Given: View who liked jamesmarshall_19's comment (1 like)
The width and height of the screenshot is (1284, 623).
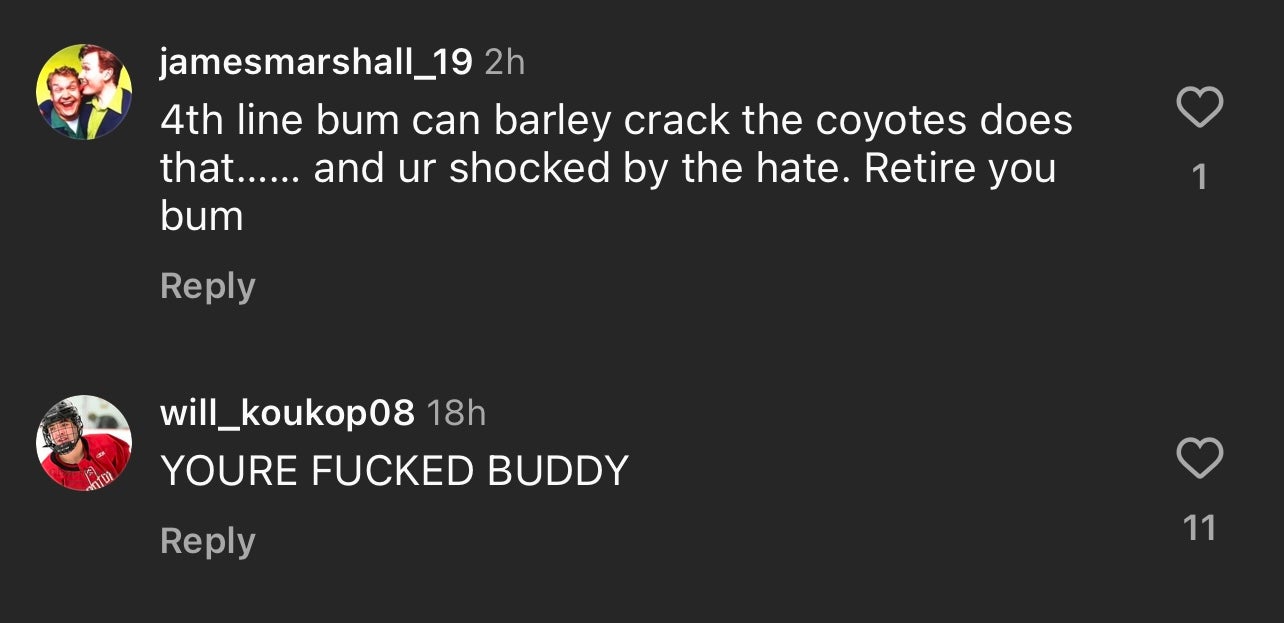Looking at the screenshot, I should coord(1200,178).
